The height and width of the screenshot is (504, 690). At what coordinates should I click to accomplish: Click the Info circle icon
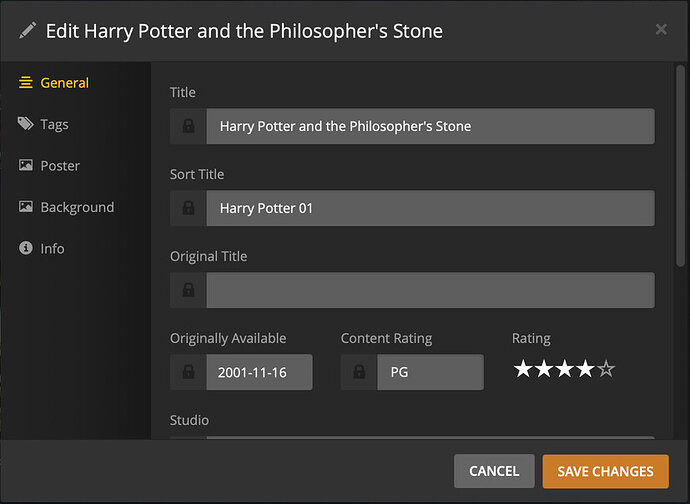[26, 248]
